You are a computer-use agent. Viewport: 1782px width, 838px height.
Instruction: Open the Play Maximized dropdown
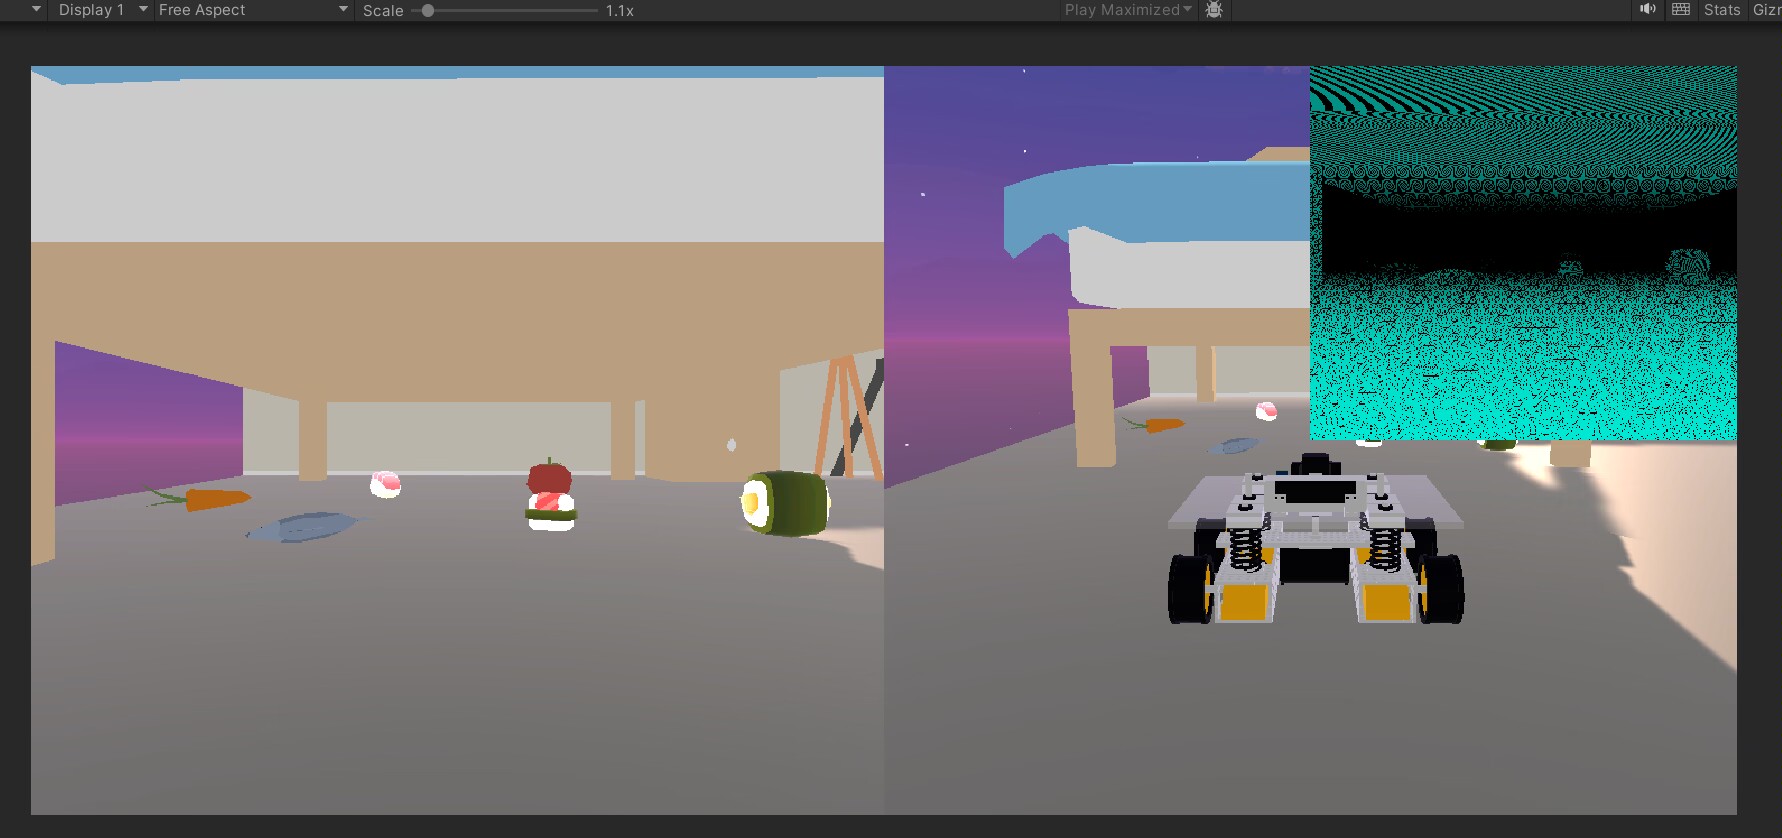click(x=1128, y=10)
